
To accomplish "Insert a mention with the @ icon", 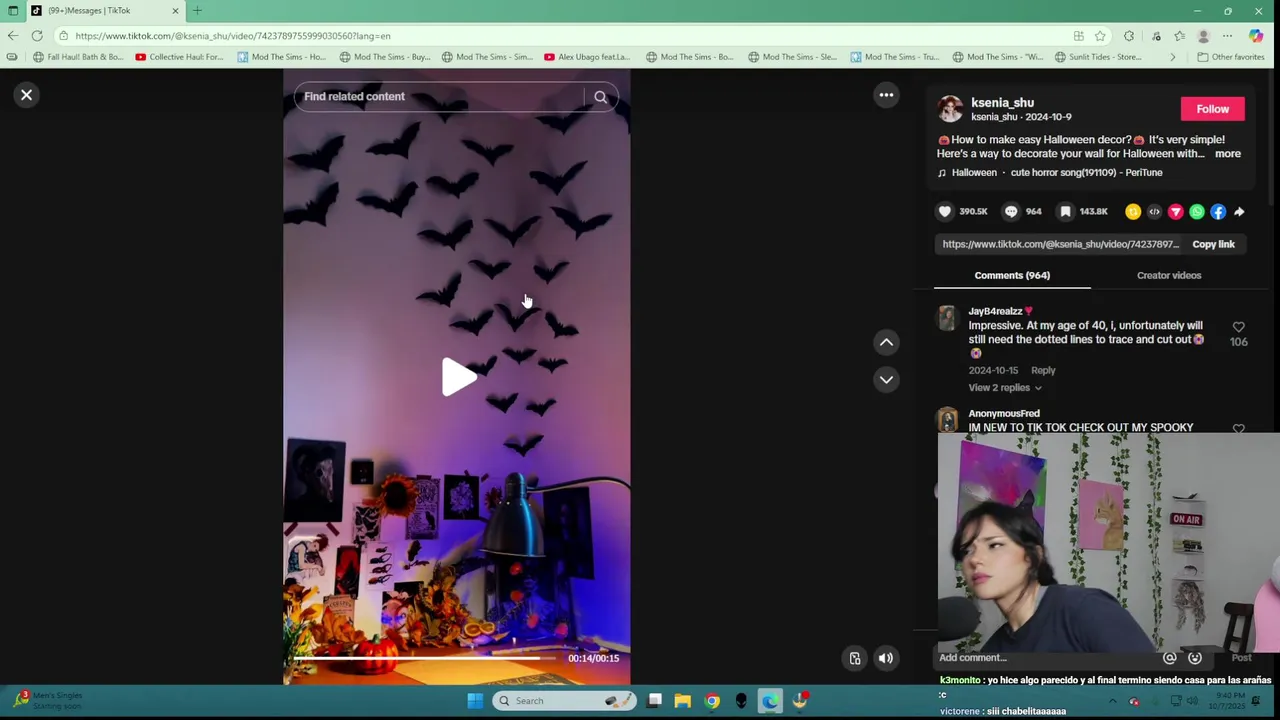I will pyautogui.click(x=1170, y=658).
